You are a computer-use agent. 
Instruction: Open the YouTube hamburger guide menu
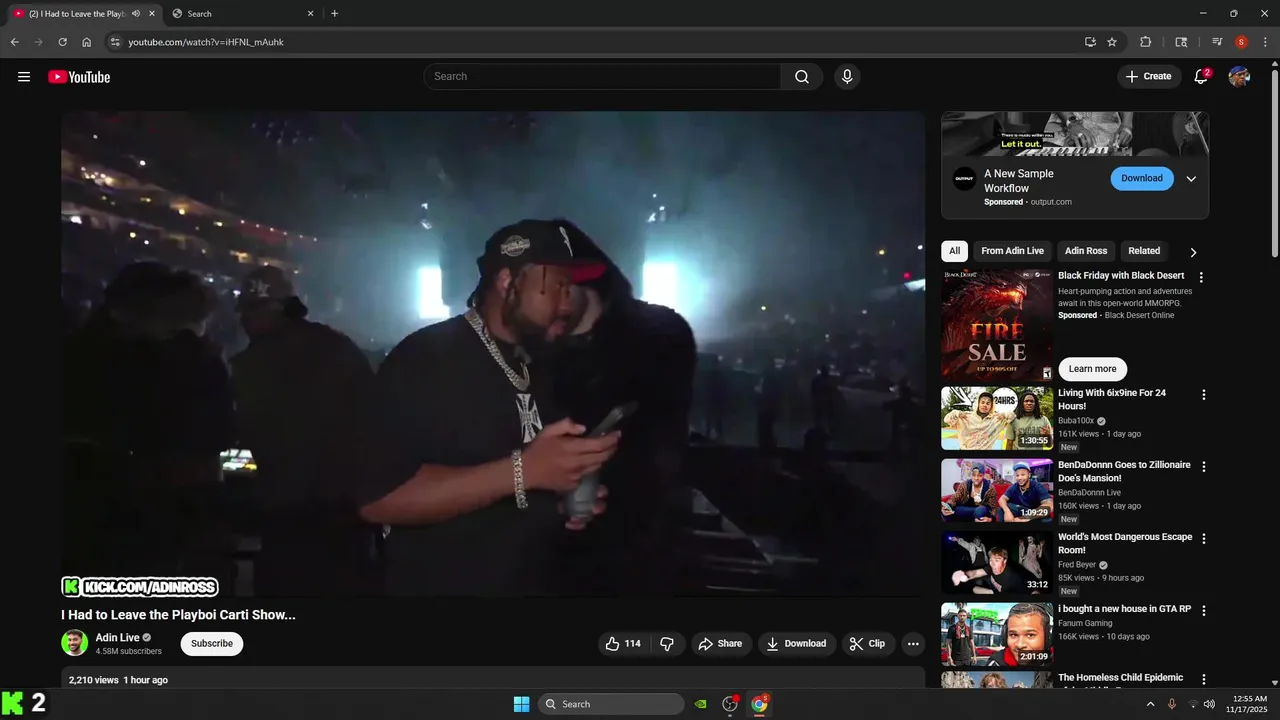[24, 77]
